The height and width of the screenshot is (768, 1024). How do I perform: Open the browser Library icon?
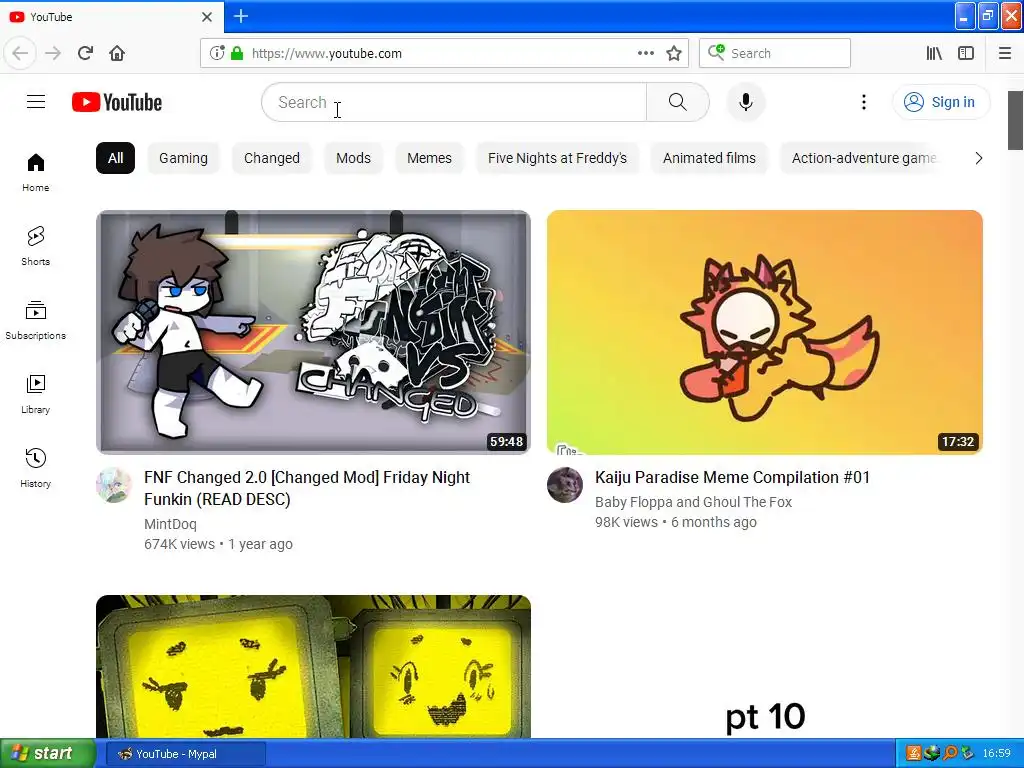[x=934, y=53]
